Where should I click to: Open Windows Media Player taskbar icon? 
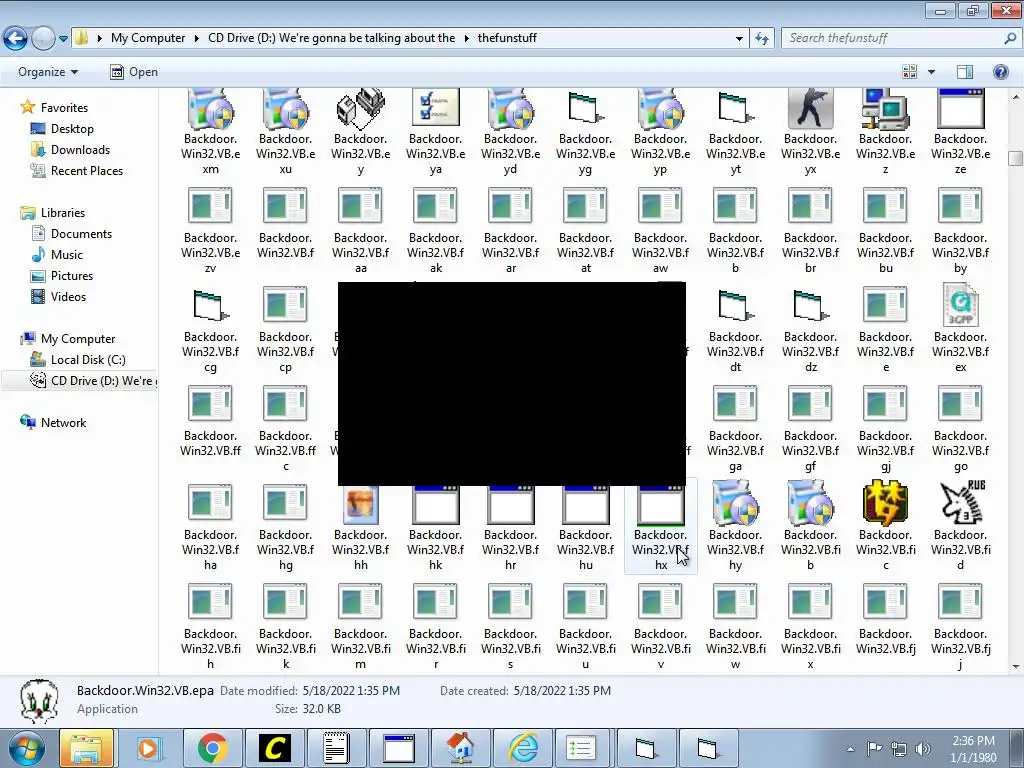[150, 748]
